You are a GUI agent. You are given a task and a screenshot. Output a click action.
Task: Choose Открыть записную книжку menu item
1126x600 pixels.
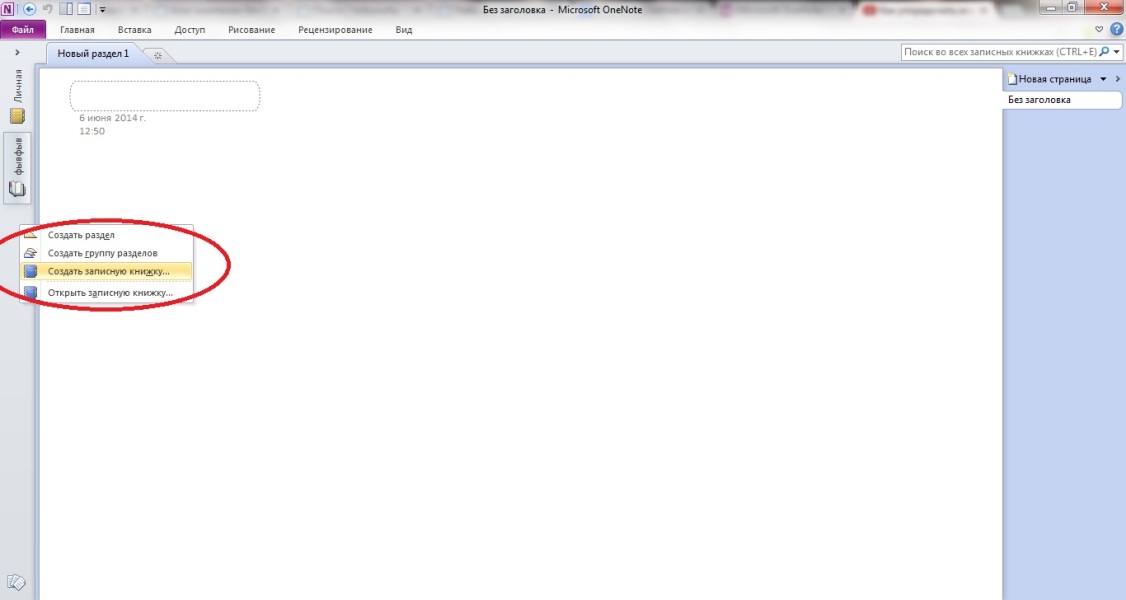click(106, 292)
